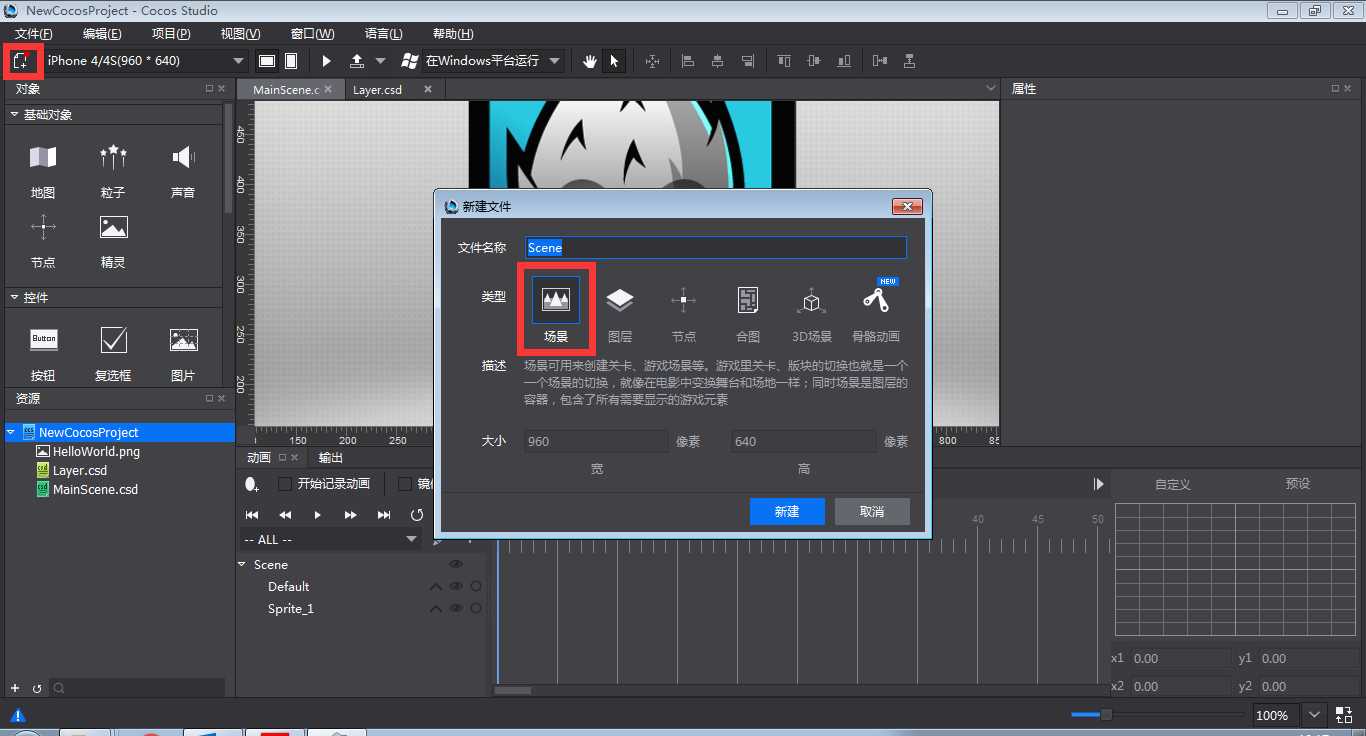1366x736 pixels.
Task: Choose the 场景 scene type in dialog
Action: (556, 310)
